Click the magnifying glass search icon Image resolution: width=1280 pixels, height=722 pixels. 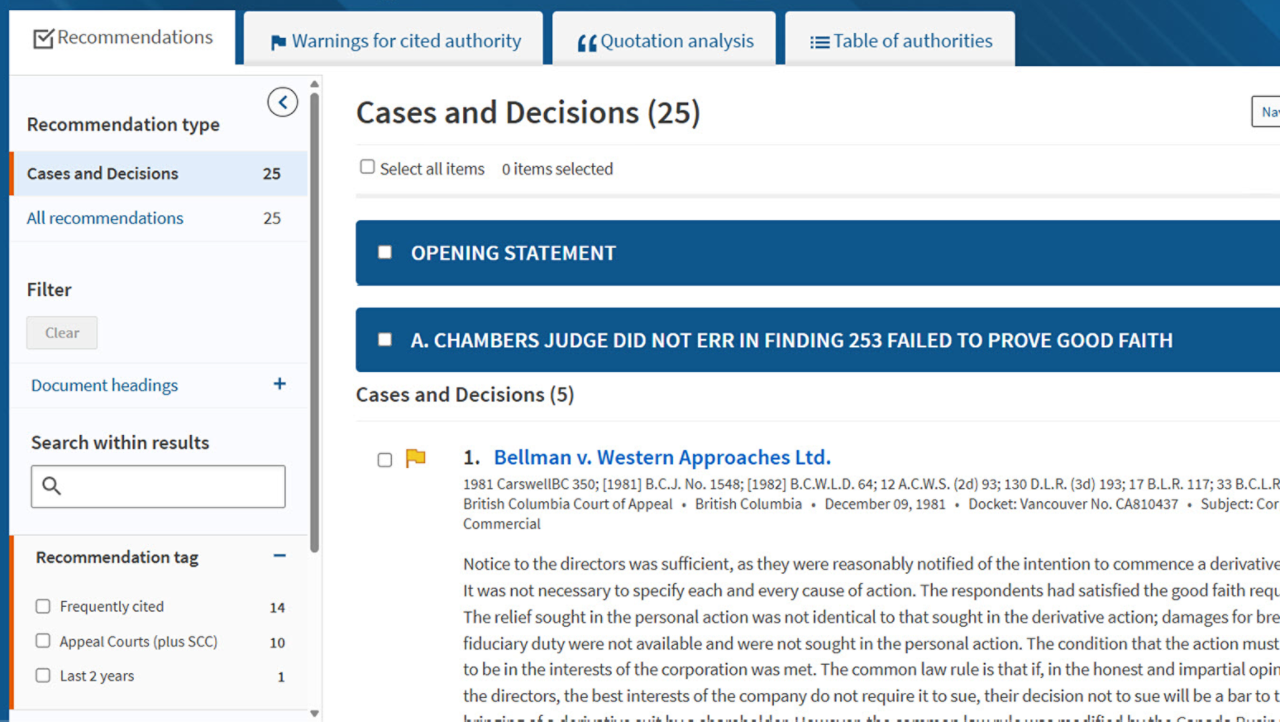[52, 486]
